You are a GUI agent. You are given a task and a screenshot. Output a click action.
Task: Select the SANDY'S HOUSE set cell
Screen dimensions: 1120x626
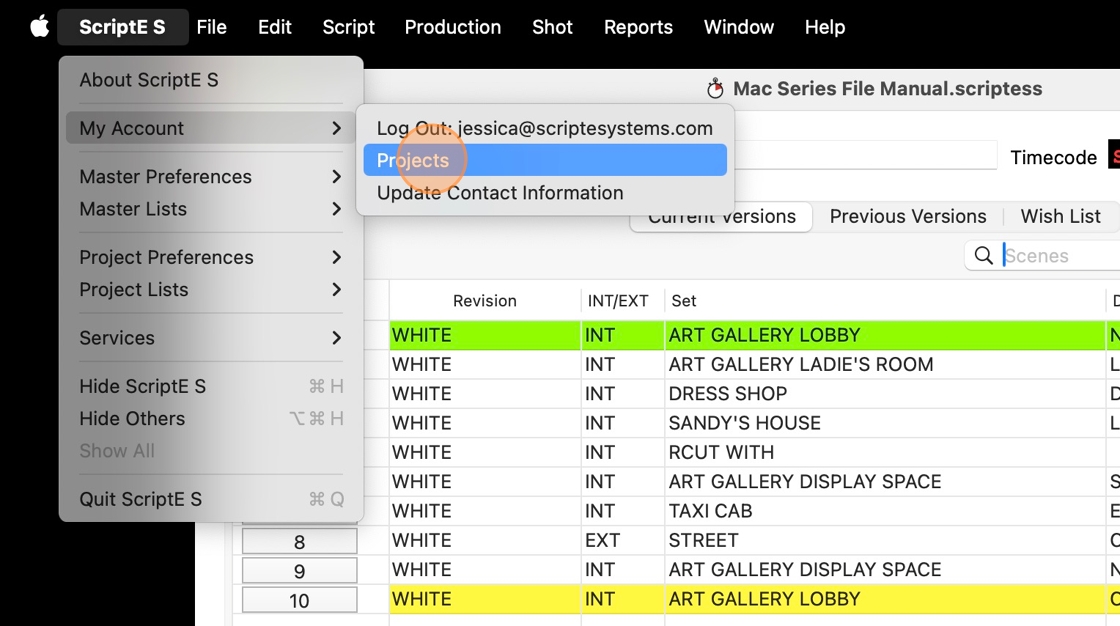coord(884,423)
